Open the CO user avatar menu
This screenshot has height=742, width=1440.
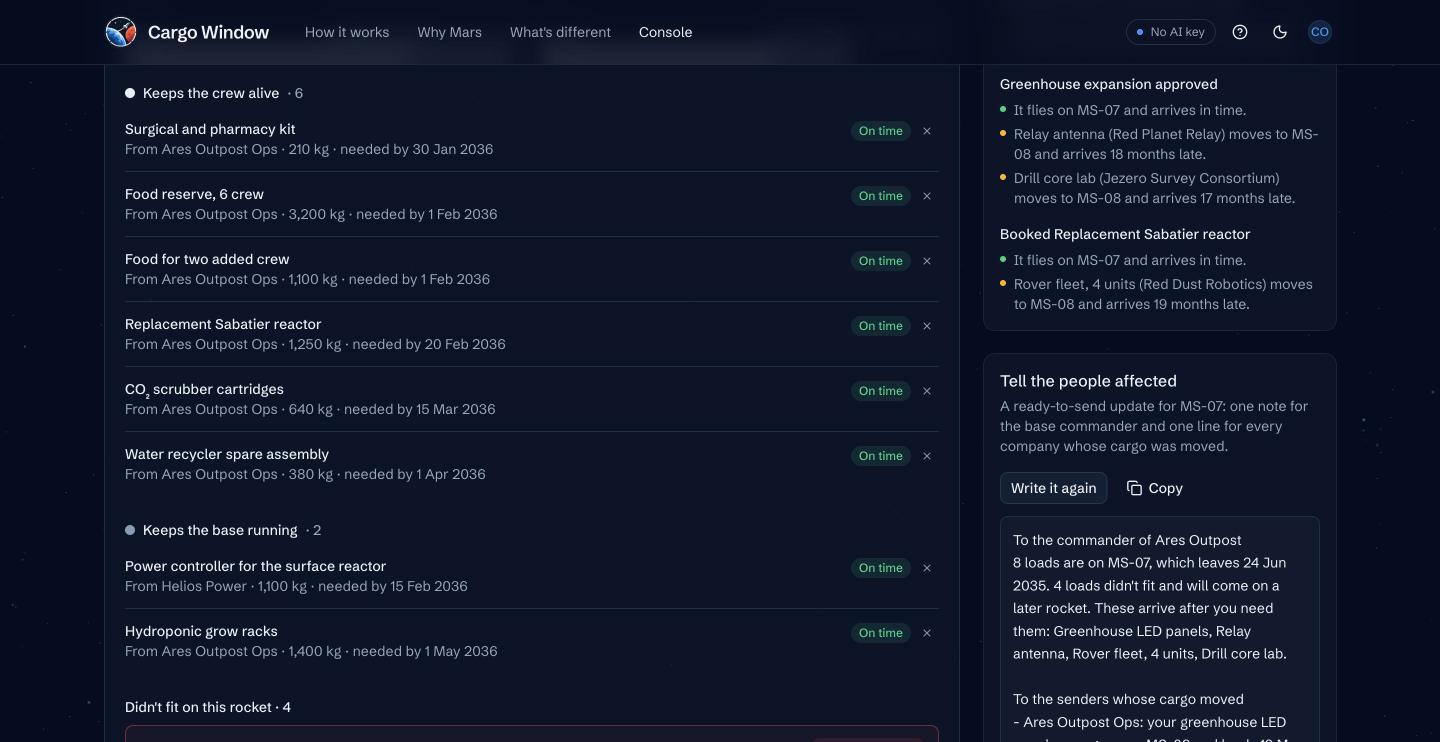pos(1320,32)
